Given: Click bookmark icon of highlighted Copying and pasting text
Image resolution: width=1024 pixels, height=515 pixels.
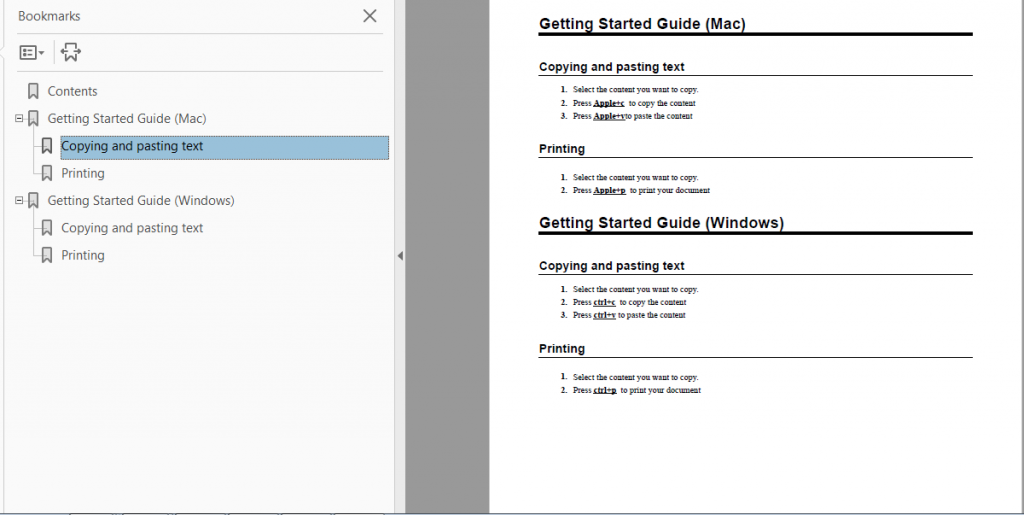Looking at the screenshot, I should 47,146.
